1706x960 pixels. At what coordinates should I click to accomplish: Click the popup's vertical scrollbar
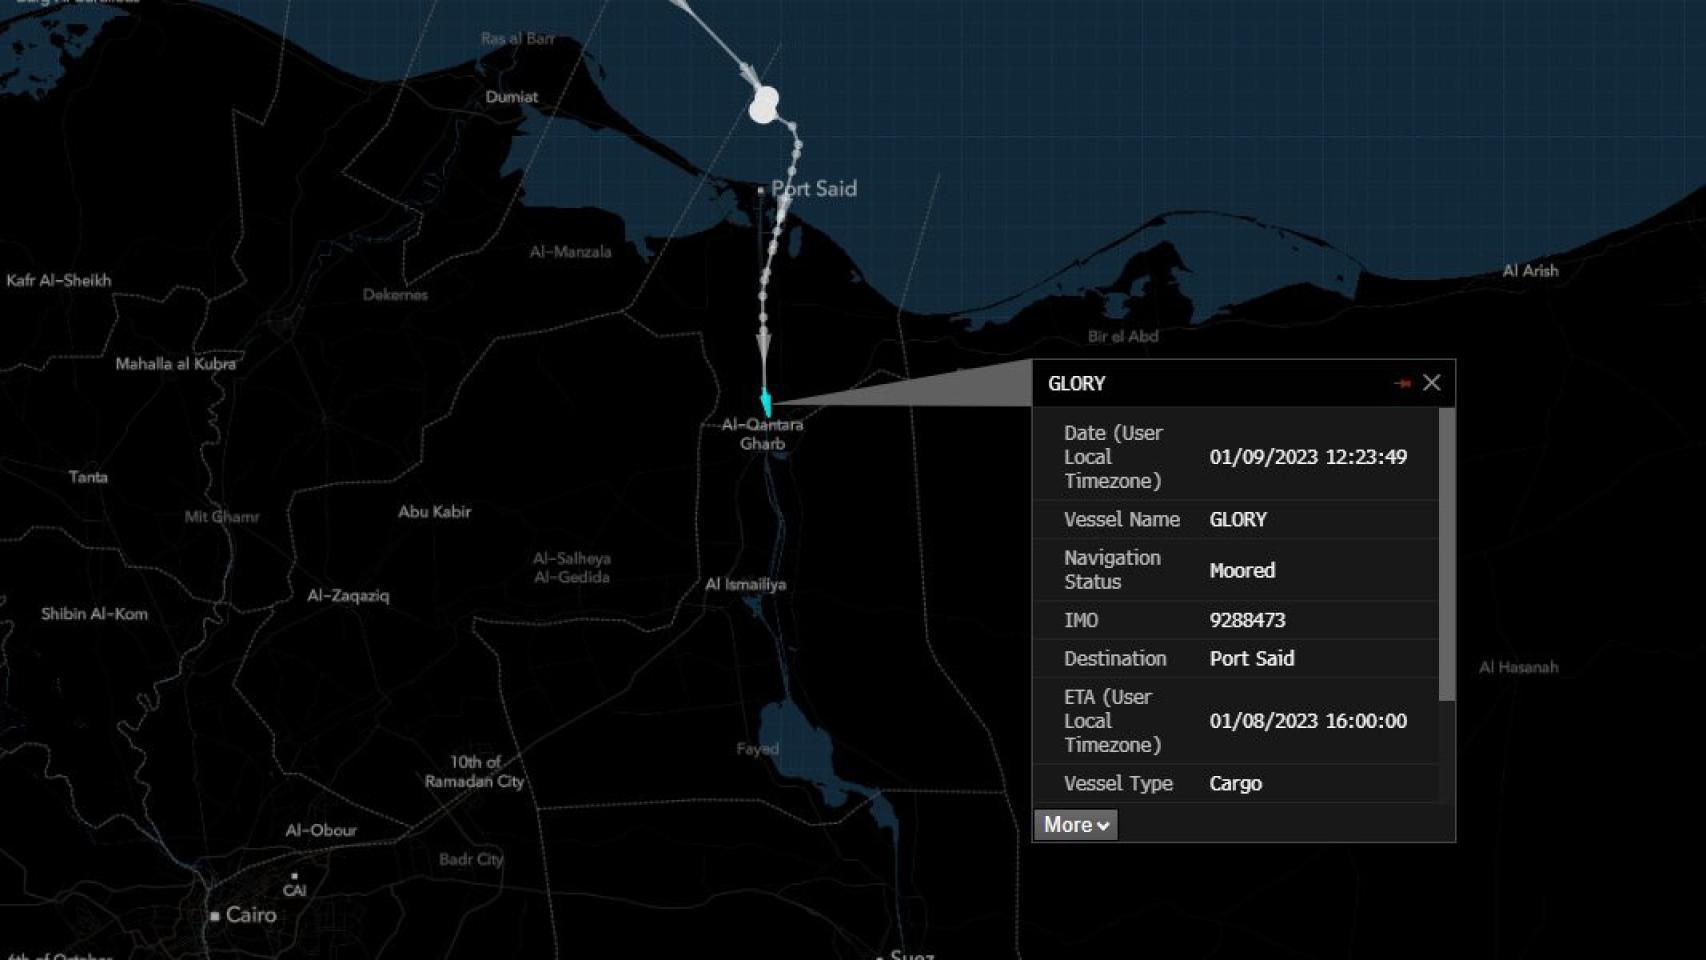1446,555
